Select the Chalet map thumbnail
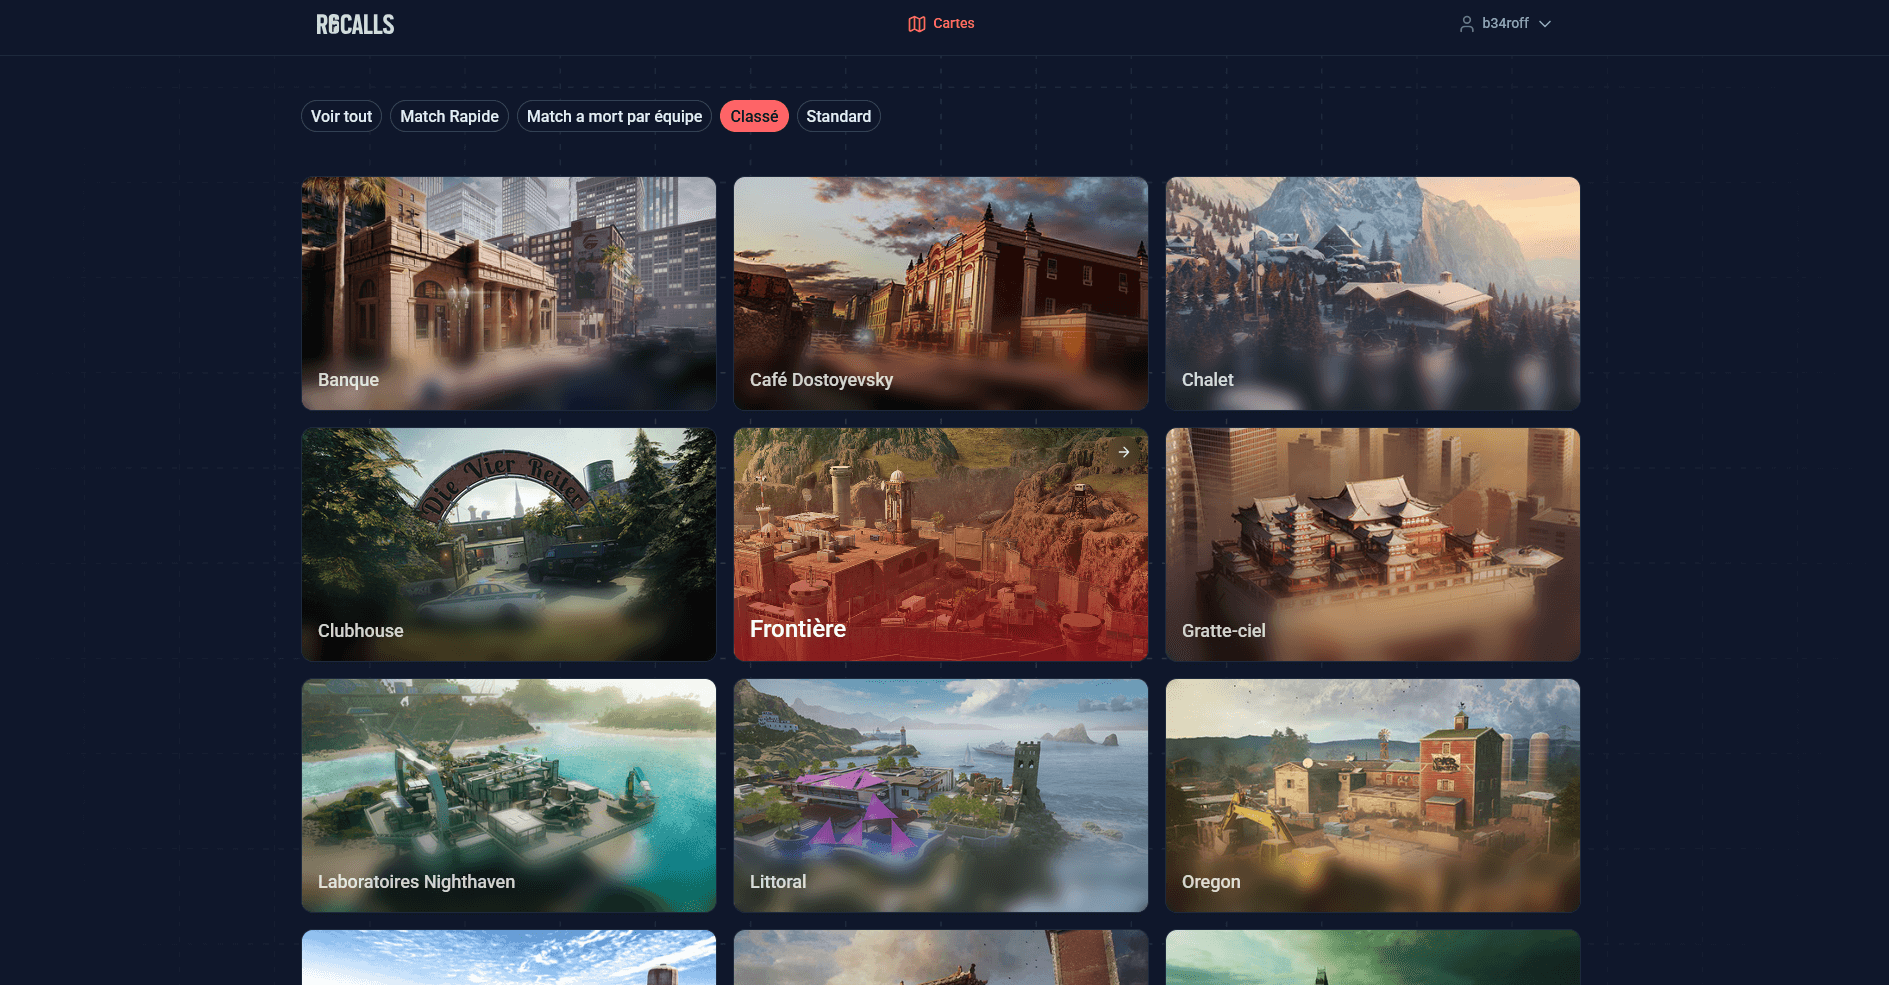1889x985 pixels. coord(1372,293)
